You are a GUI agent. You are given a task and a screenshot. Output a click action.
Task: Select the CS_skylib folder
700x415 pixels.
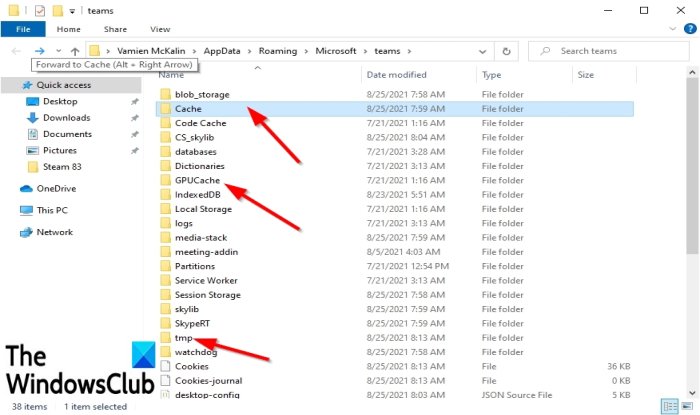point(194,137)
